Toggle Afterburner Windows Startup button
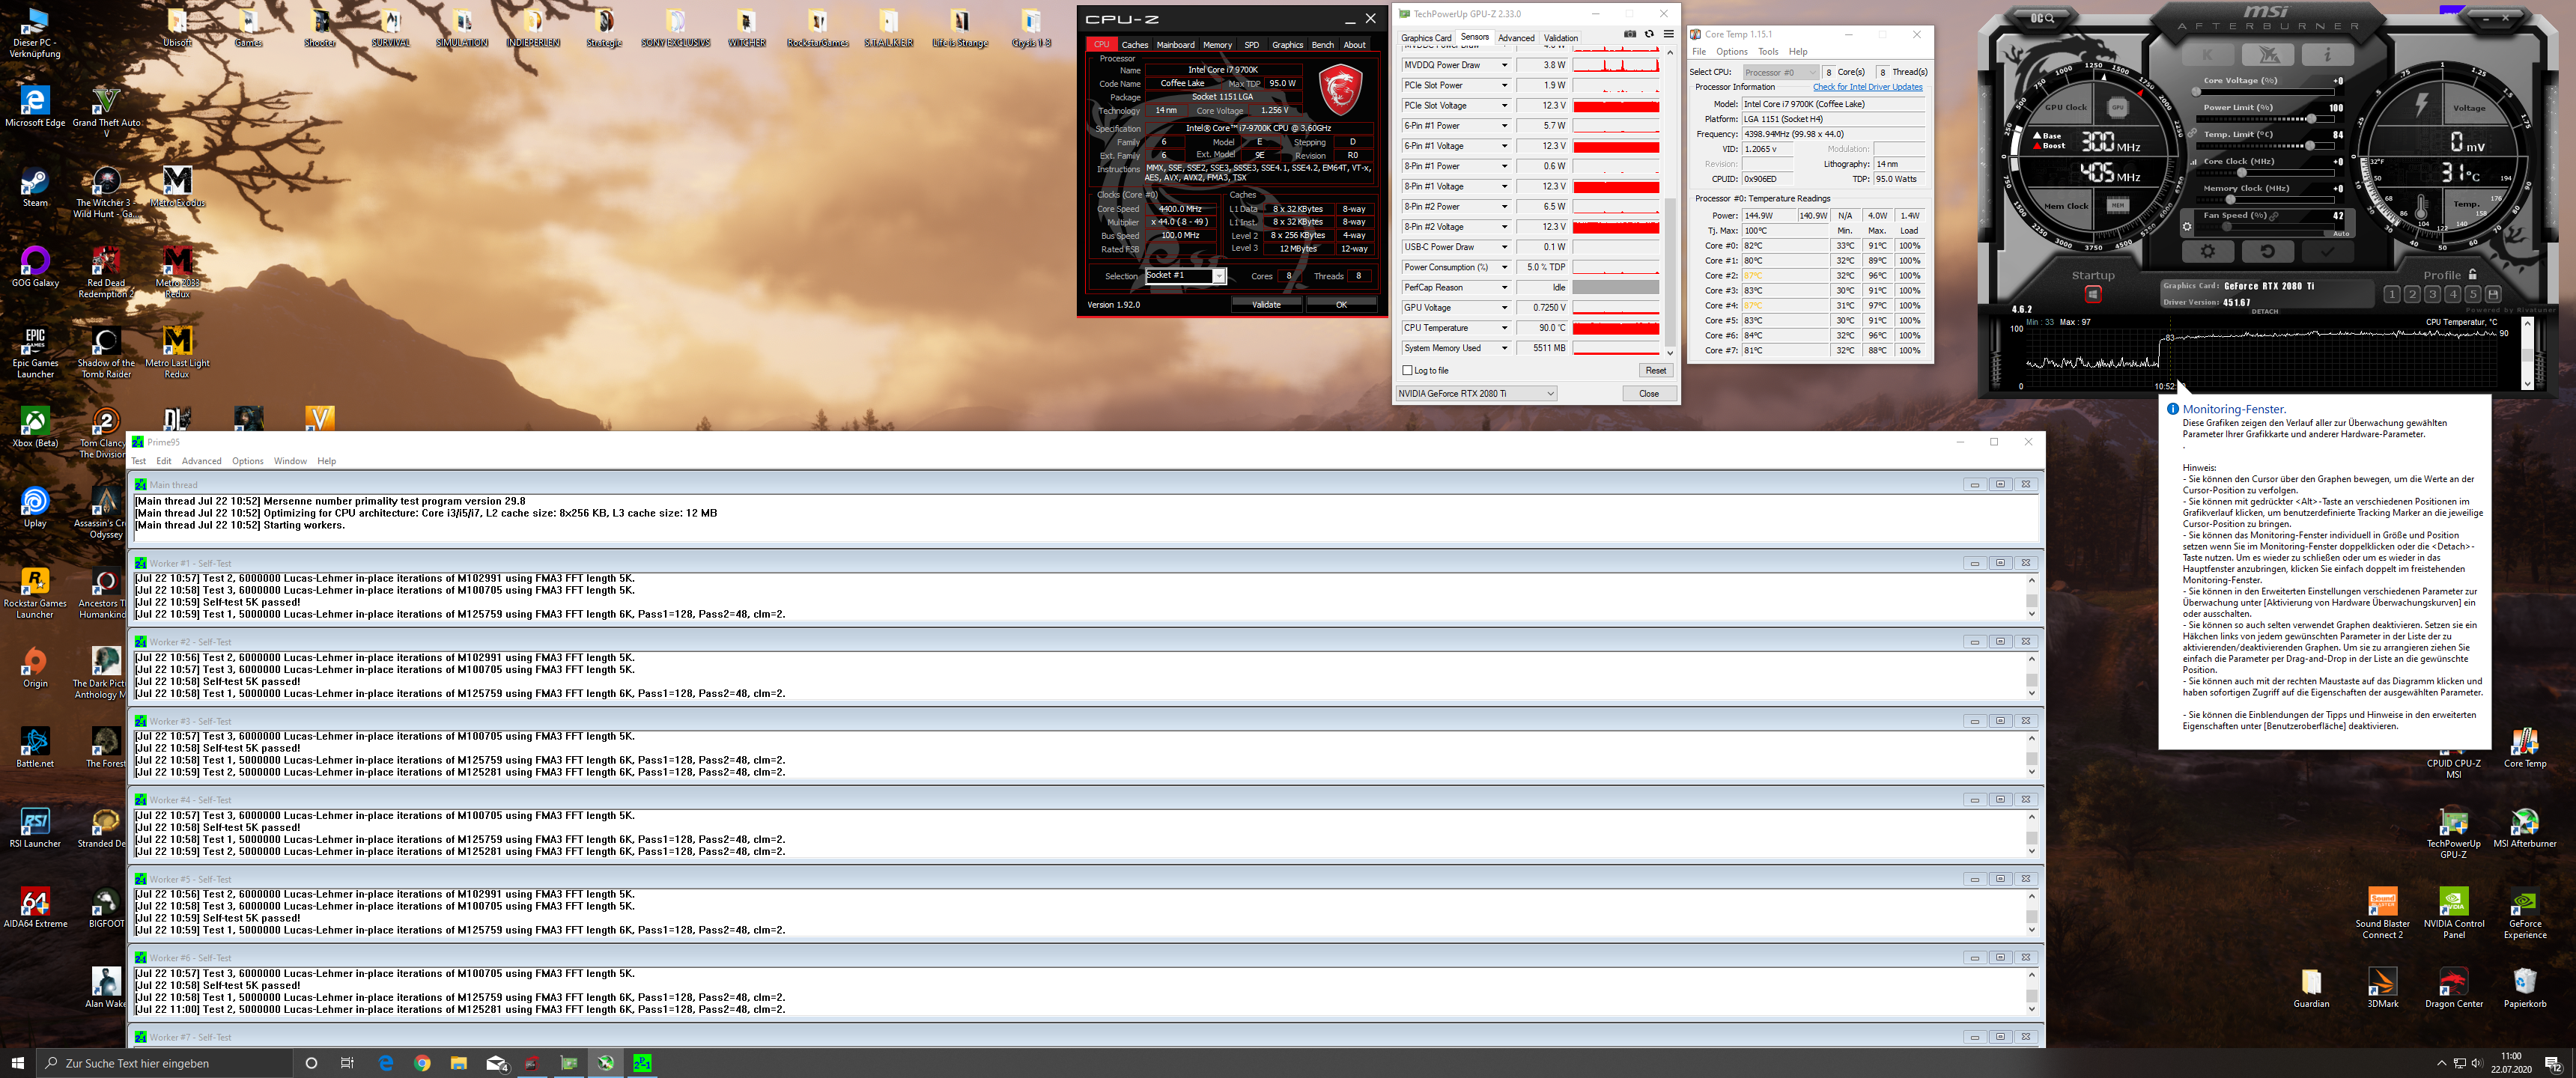 click(x=2092, y=294)
